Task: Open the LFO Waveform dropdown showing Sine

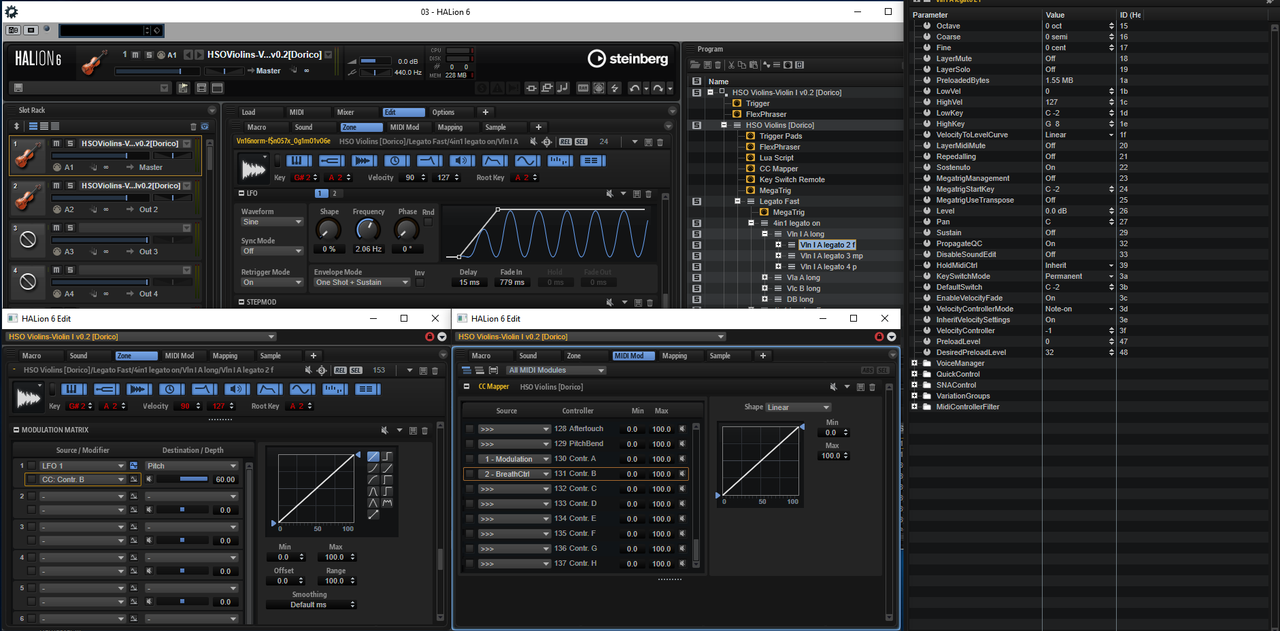Action: click(272, 222)
